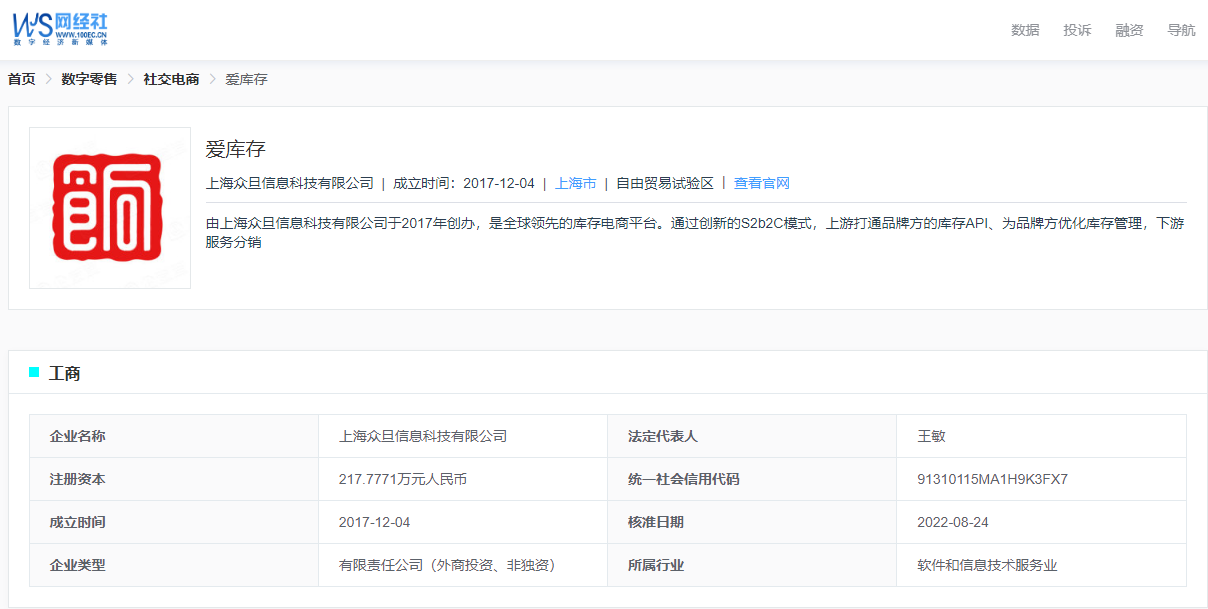Select 爱库存 breadcrumb text

click(x=246, y=79)
